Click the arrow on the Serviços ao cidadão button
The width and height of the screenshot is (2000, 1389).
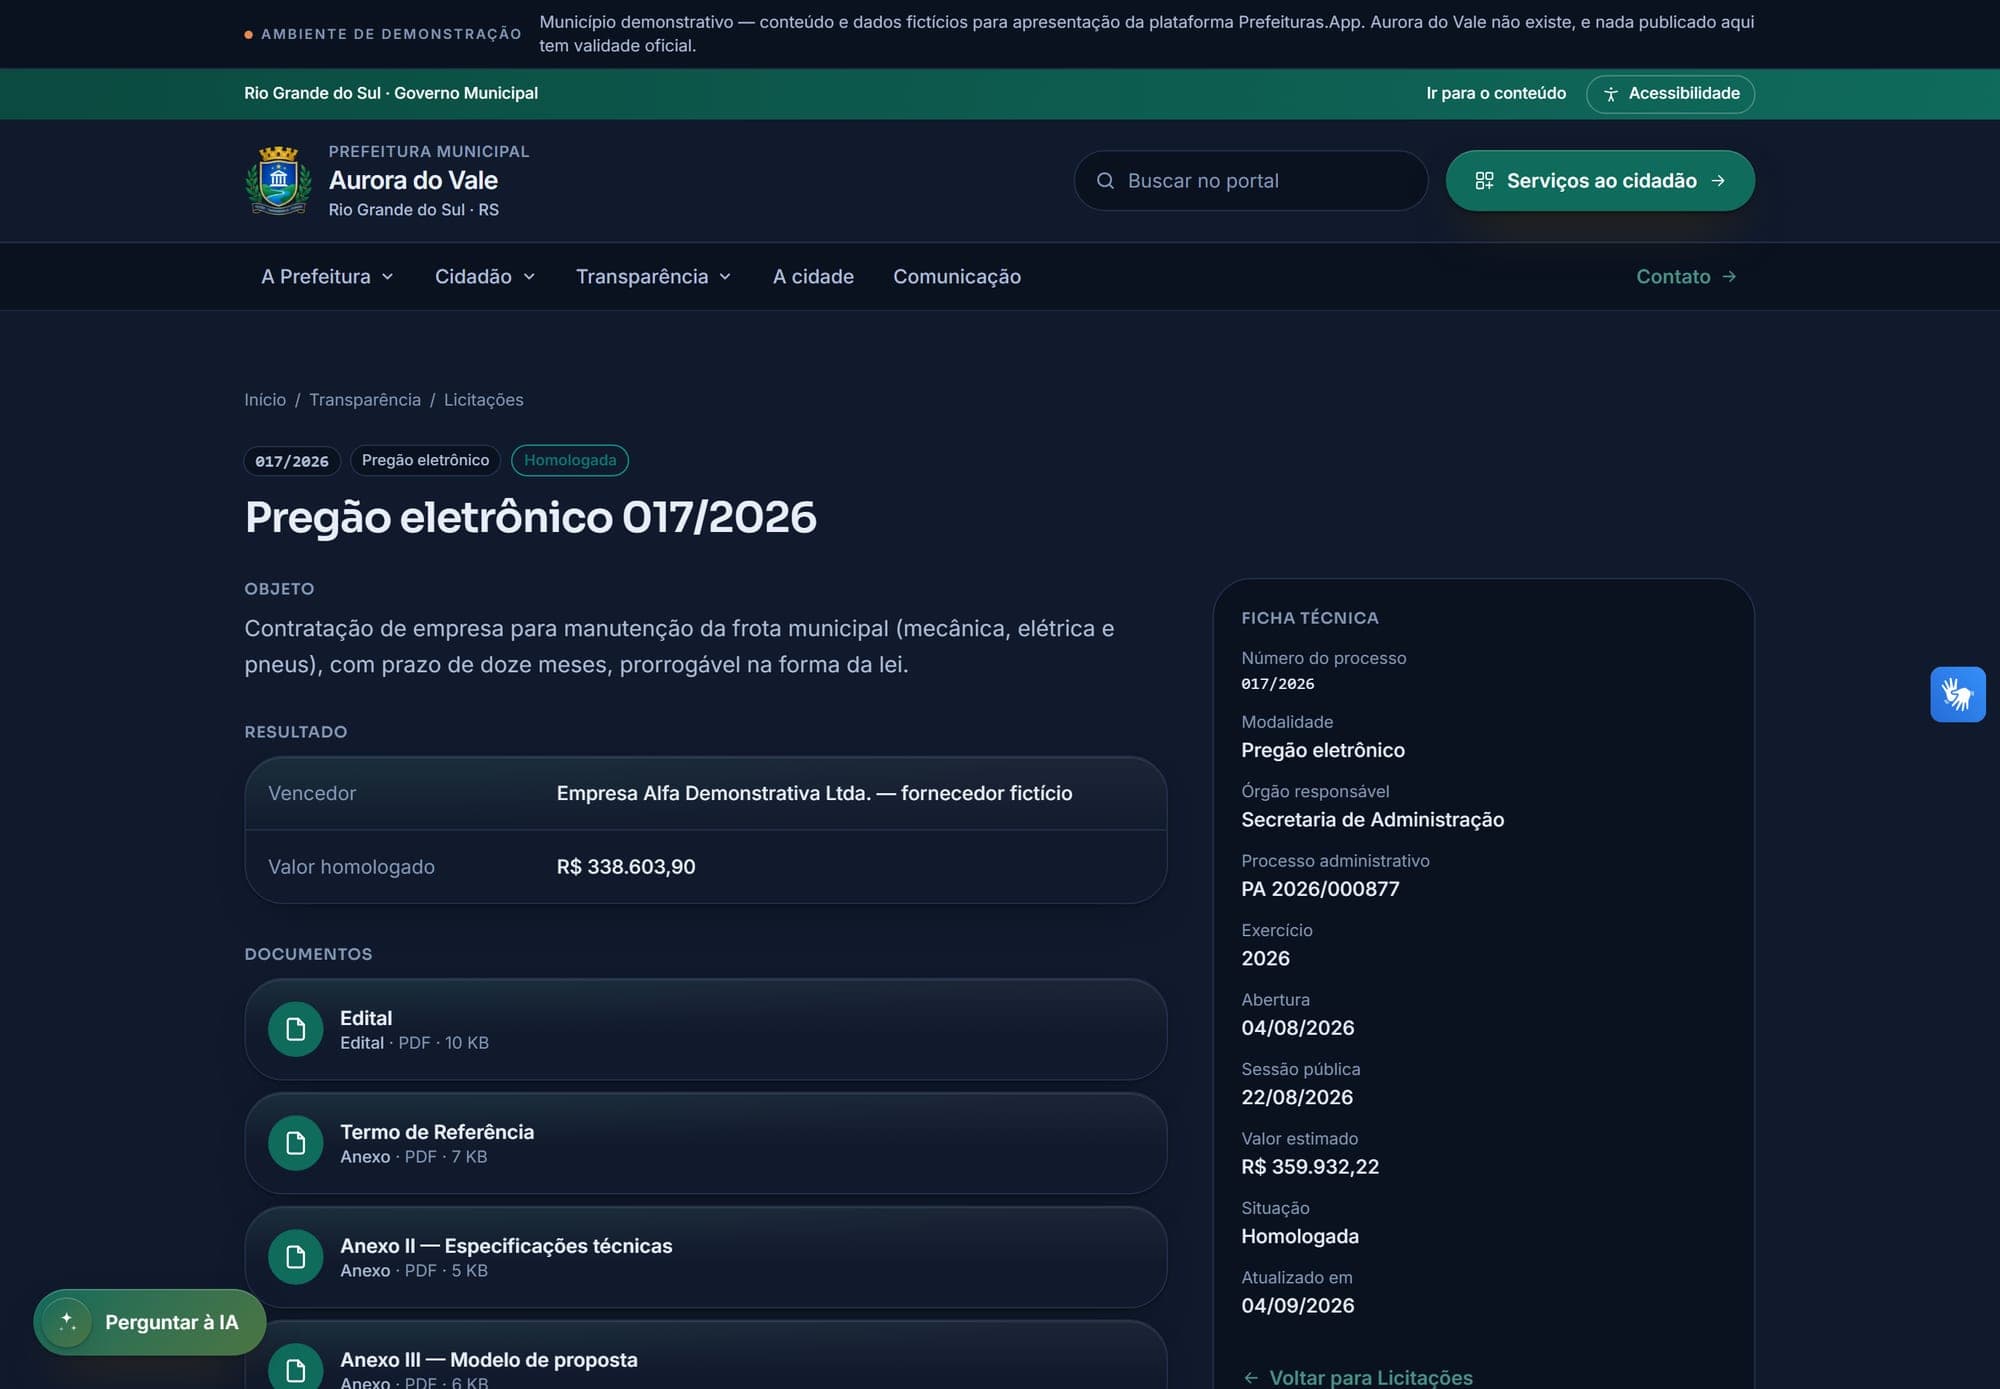click(1718, 181)
